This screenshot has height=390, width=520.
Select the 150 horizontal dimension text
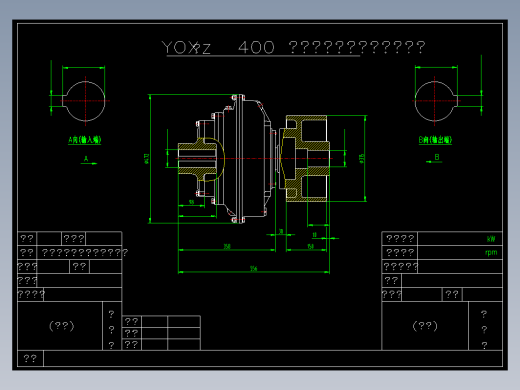tap(311, 247)
